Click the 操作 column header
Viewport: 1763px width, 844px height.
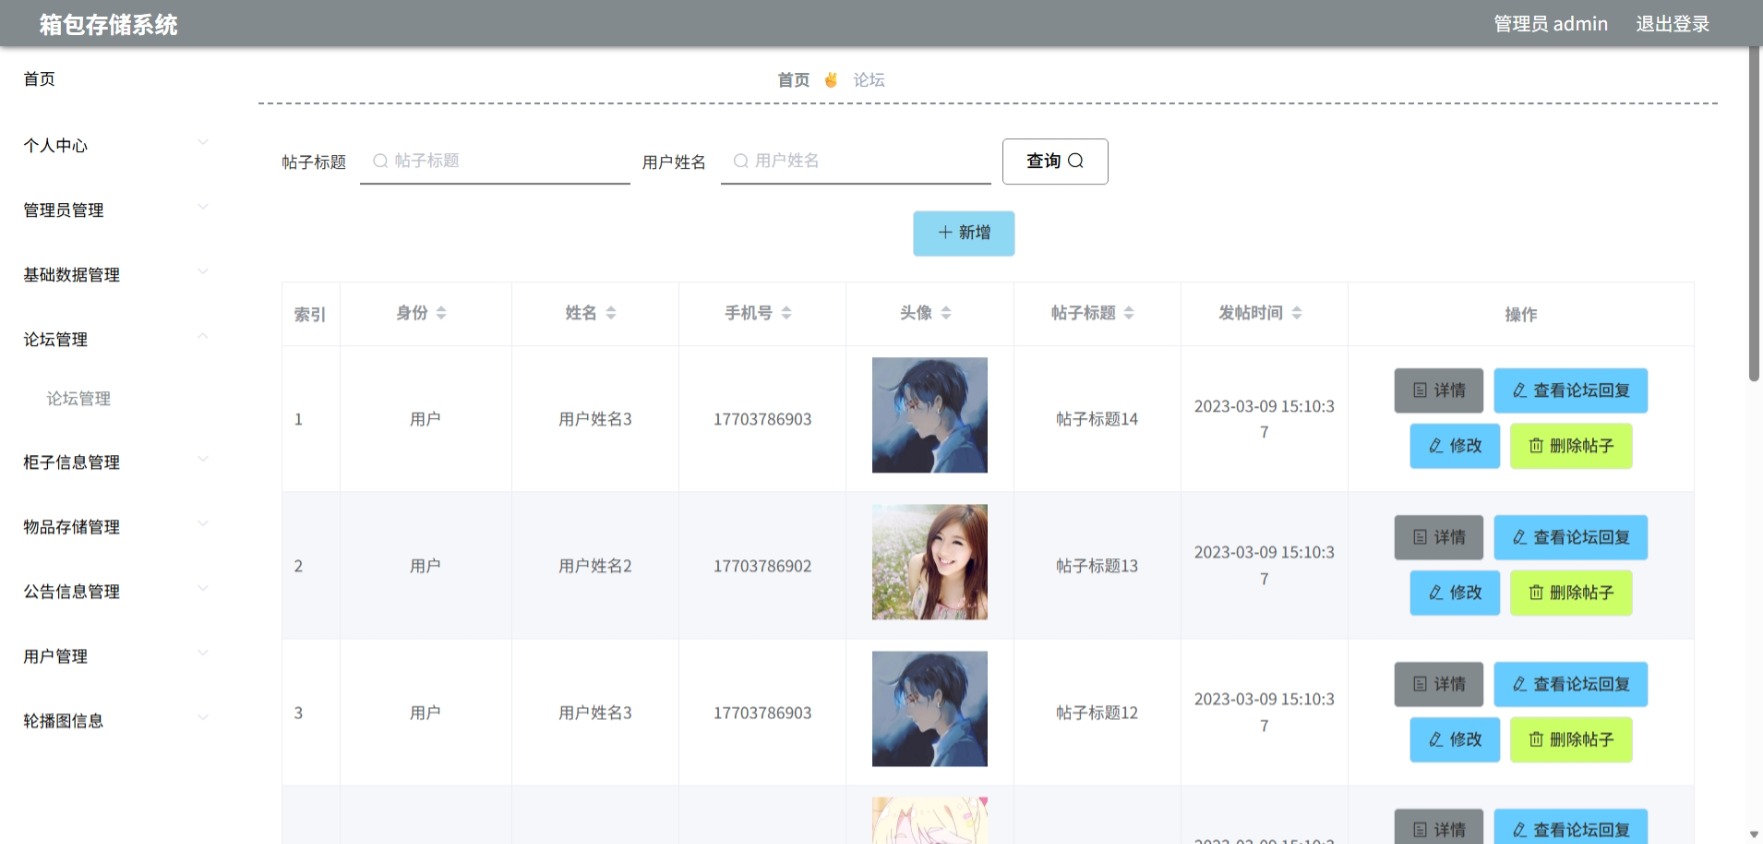(x=1521, y=314)
